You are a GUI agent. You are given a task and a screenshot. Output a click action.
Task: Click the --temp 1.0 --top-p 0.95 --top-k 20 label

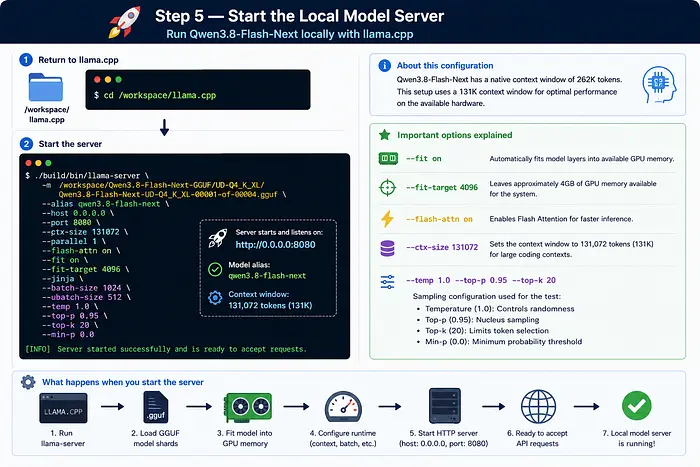[481, 280]
